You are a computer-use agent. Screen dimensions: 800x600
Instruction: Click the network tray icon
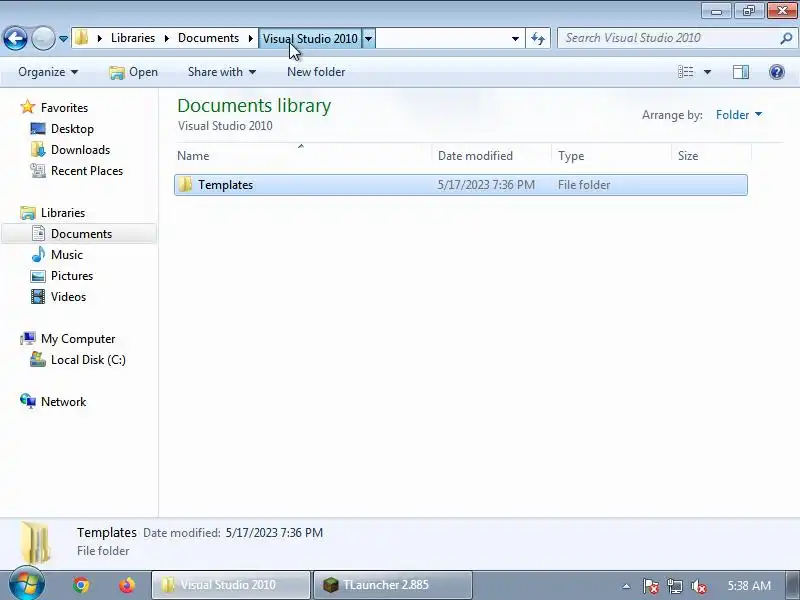(x=674, y=586)
